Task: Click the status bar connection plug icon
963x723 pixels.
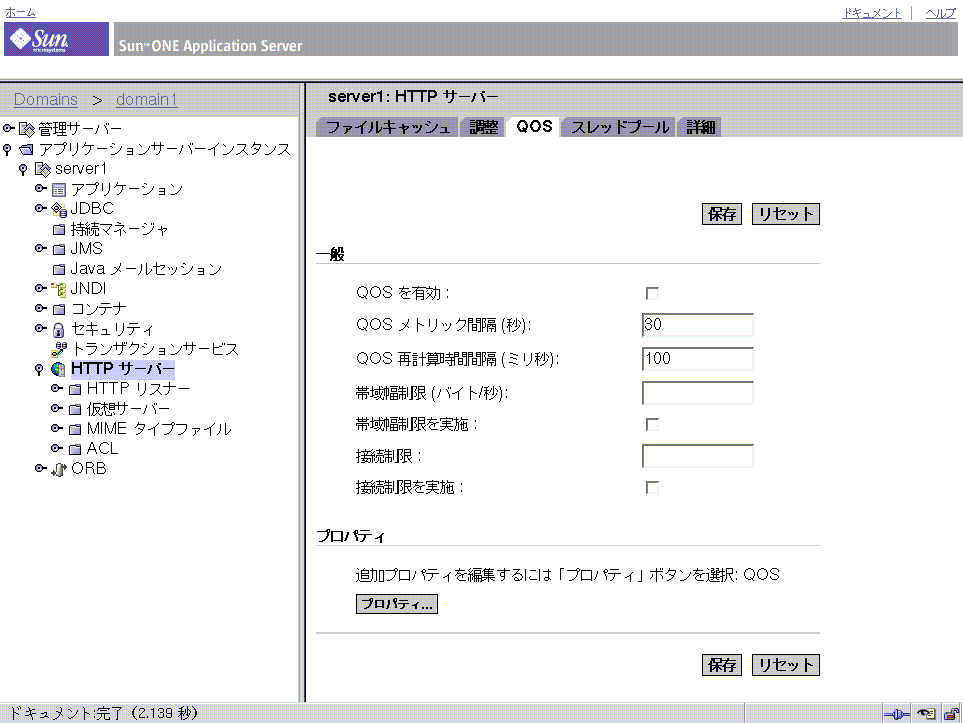Action: (897, 714)
